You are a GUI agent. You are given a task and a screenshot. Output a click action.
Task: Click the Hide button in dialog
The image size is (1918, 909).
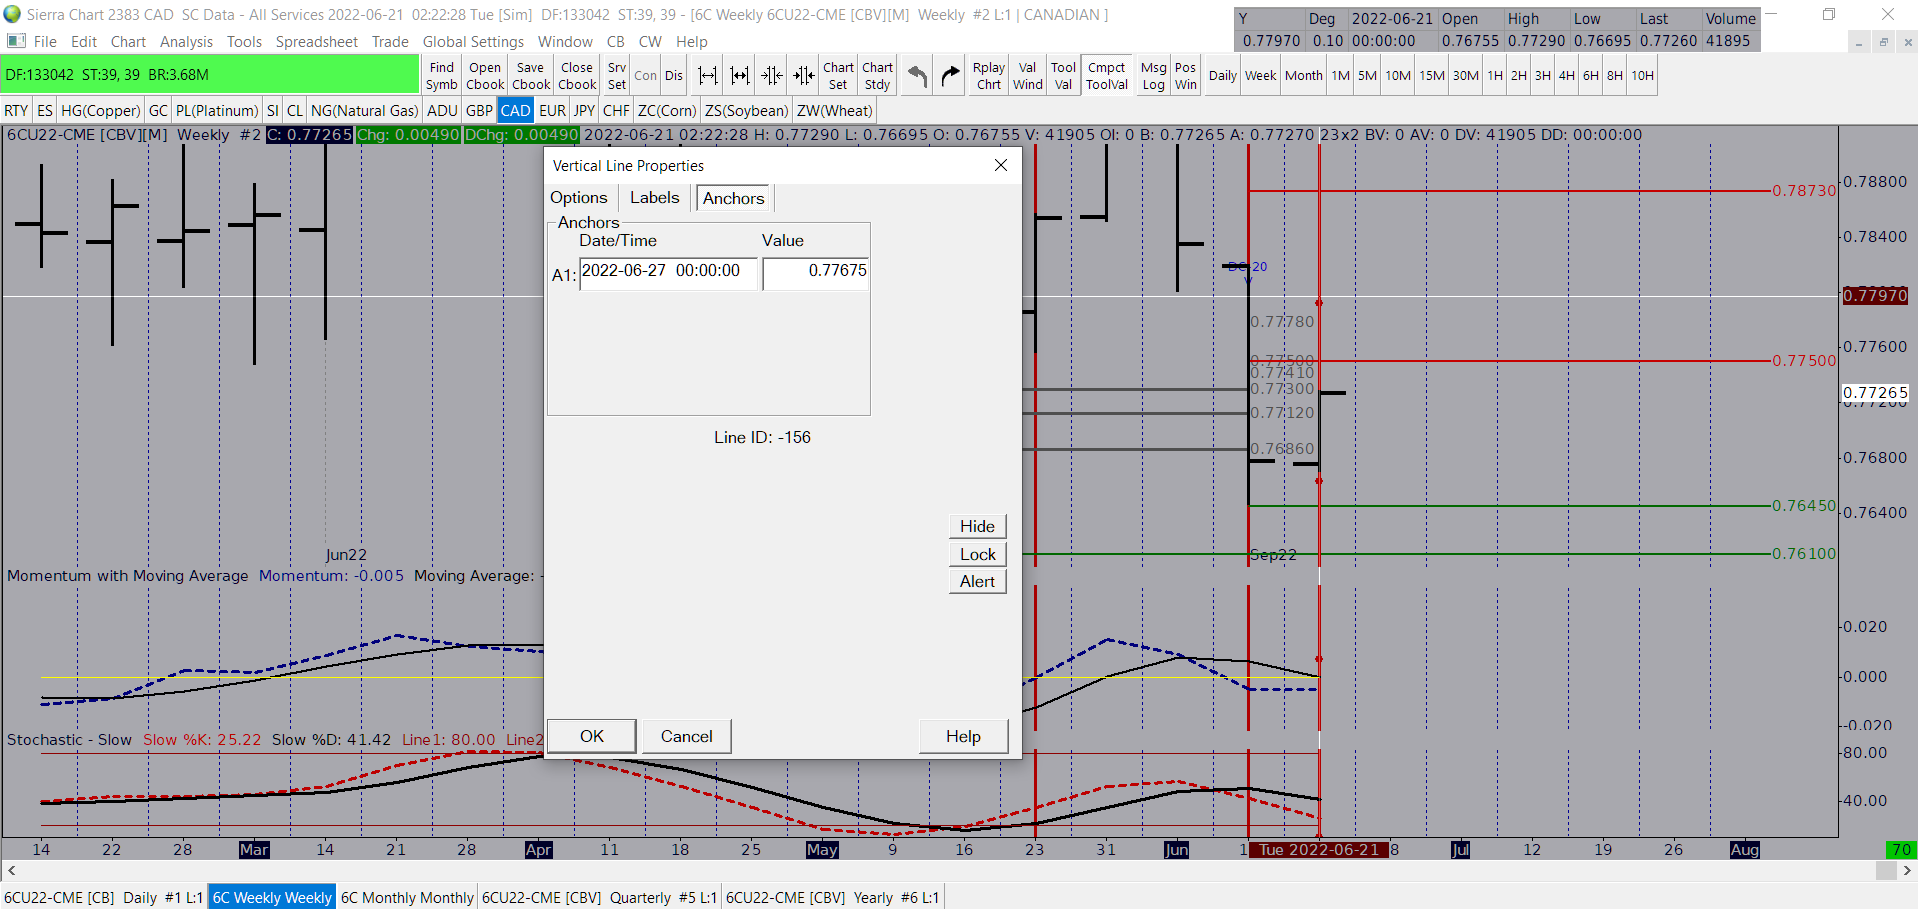coord(977,526)
